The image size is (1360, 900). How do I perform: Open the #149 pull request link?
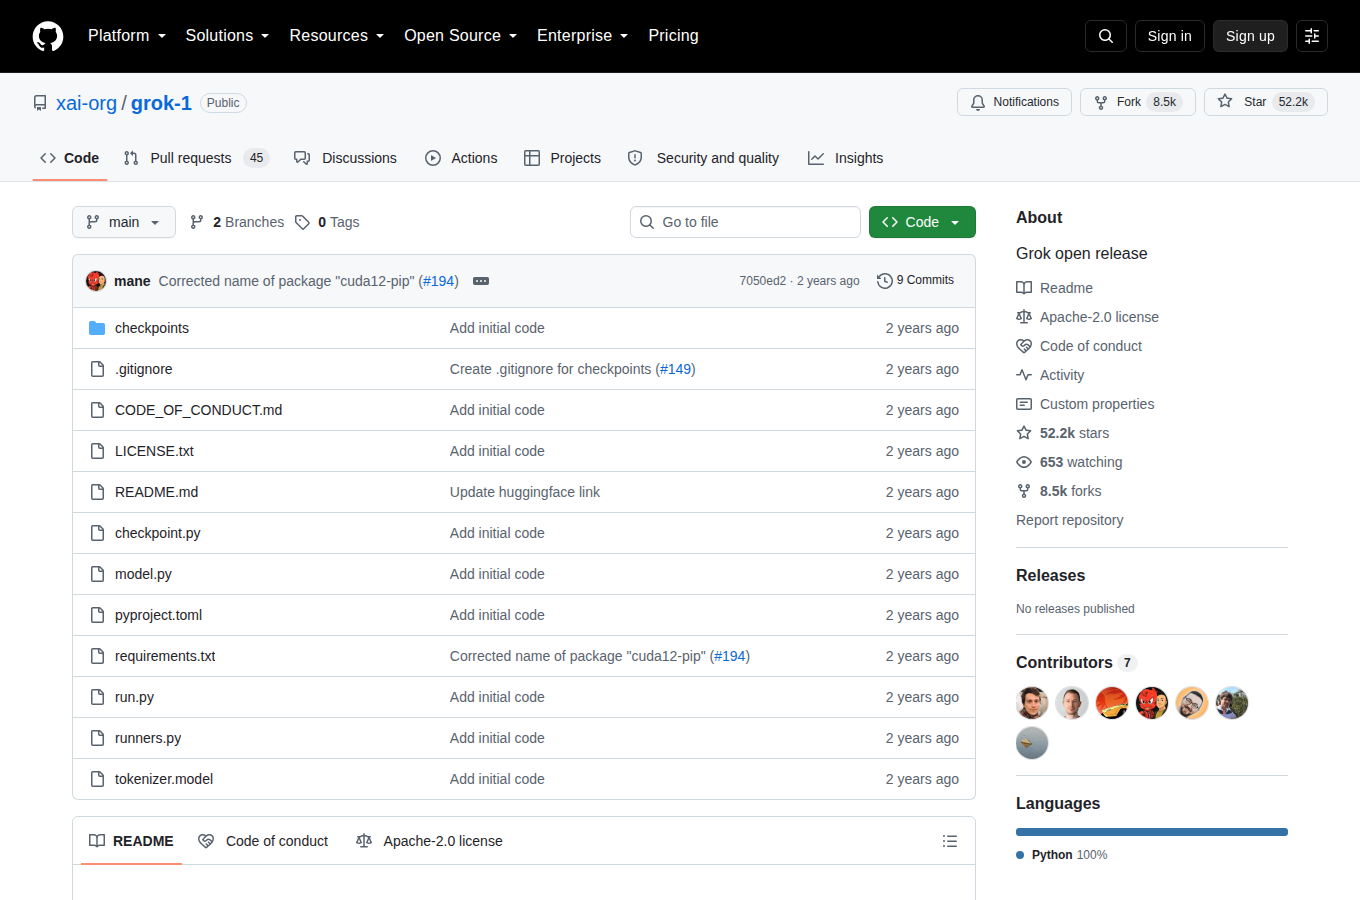tap(675, 369)
